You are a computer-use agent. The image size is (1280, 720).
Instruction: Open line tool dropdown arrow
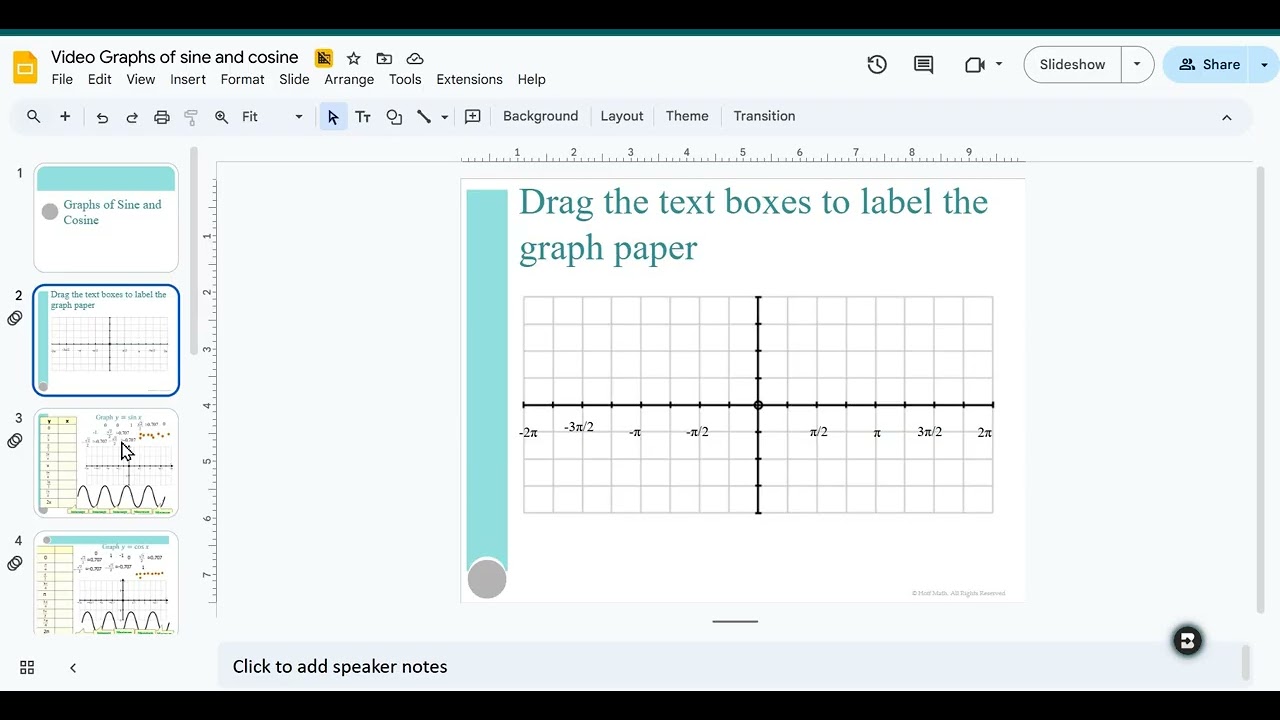[x=444, y=117]
